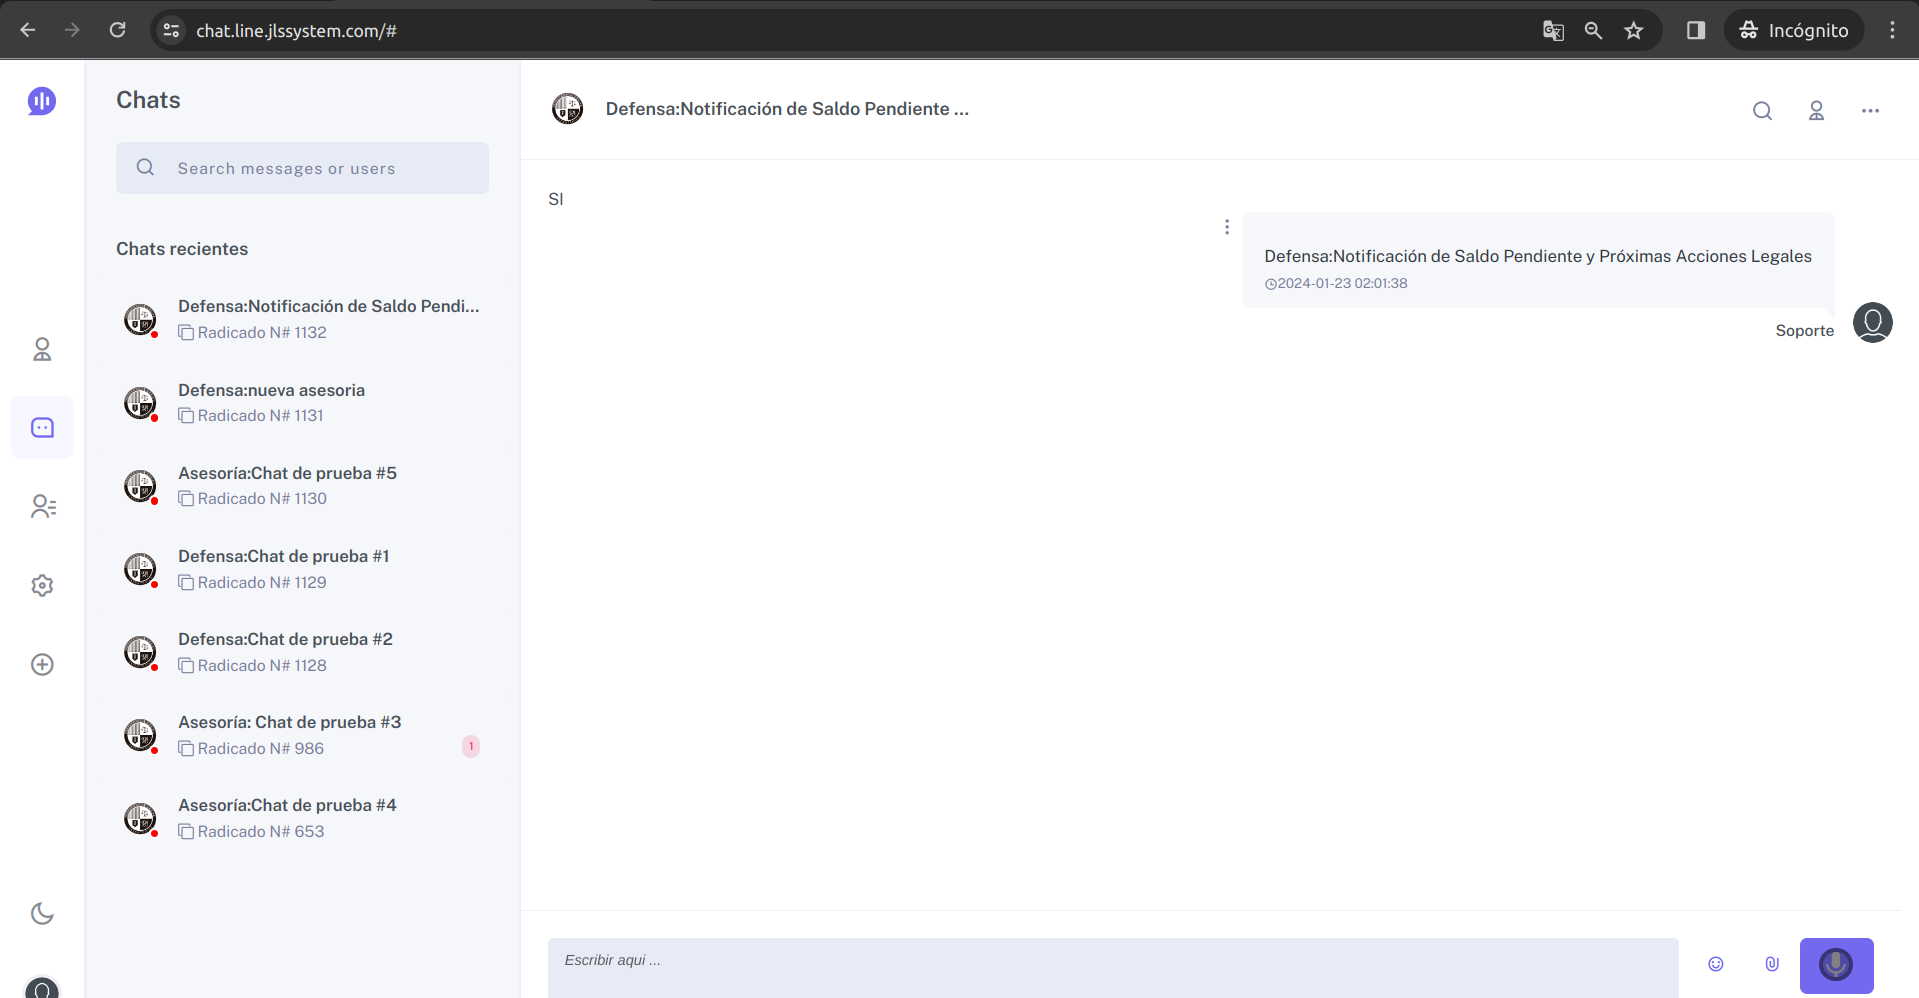Open settings gear in sidebar
This screenshot has height=998, width=1919.
click(42, 586)
